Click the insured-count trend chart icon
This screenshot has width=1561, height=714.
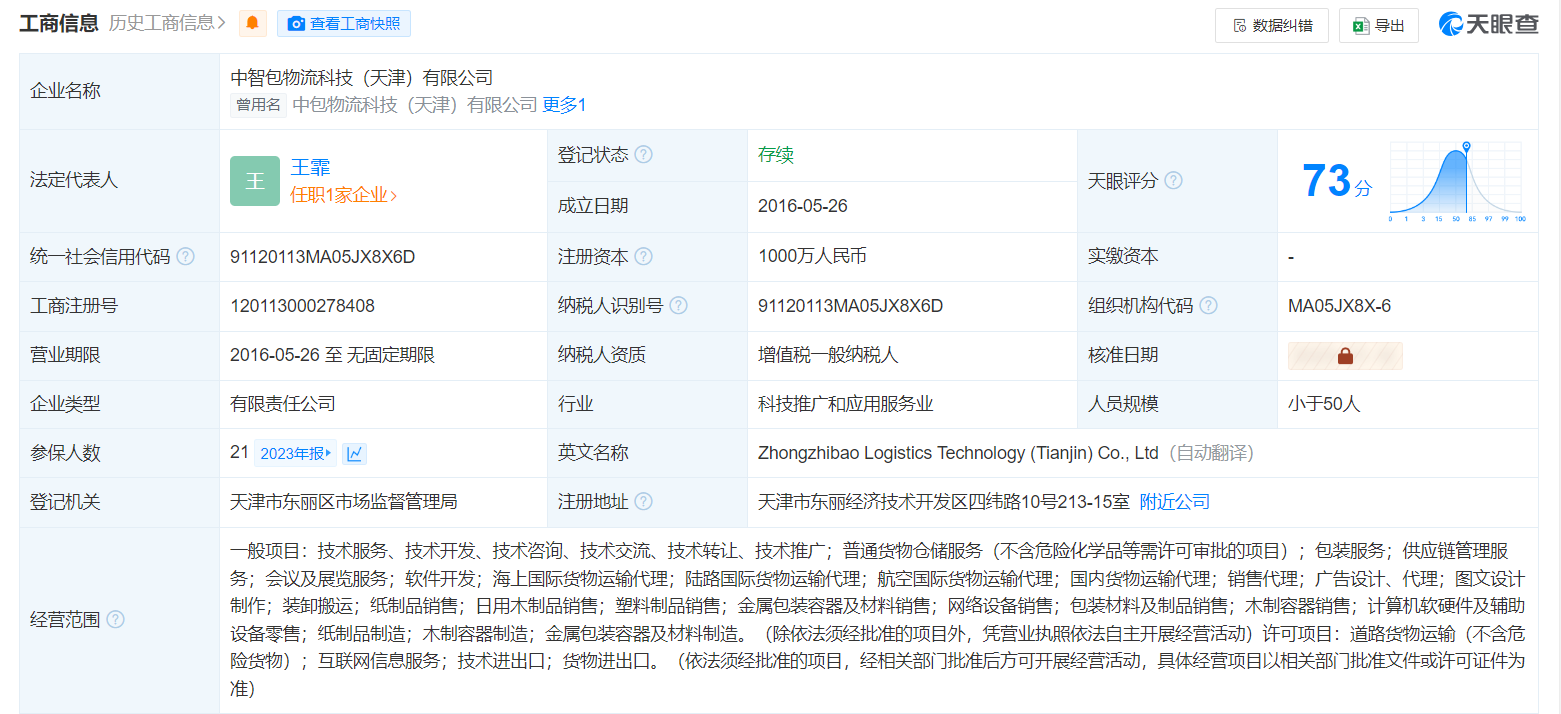click(355, 454)
